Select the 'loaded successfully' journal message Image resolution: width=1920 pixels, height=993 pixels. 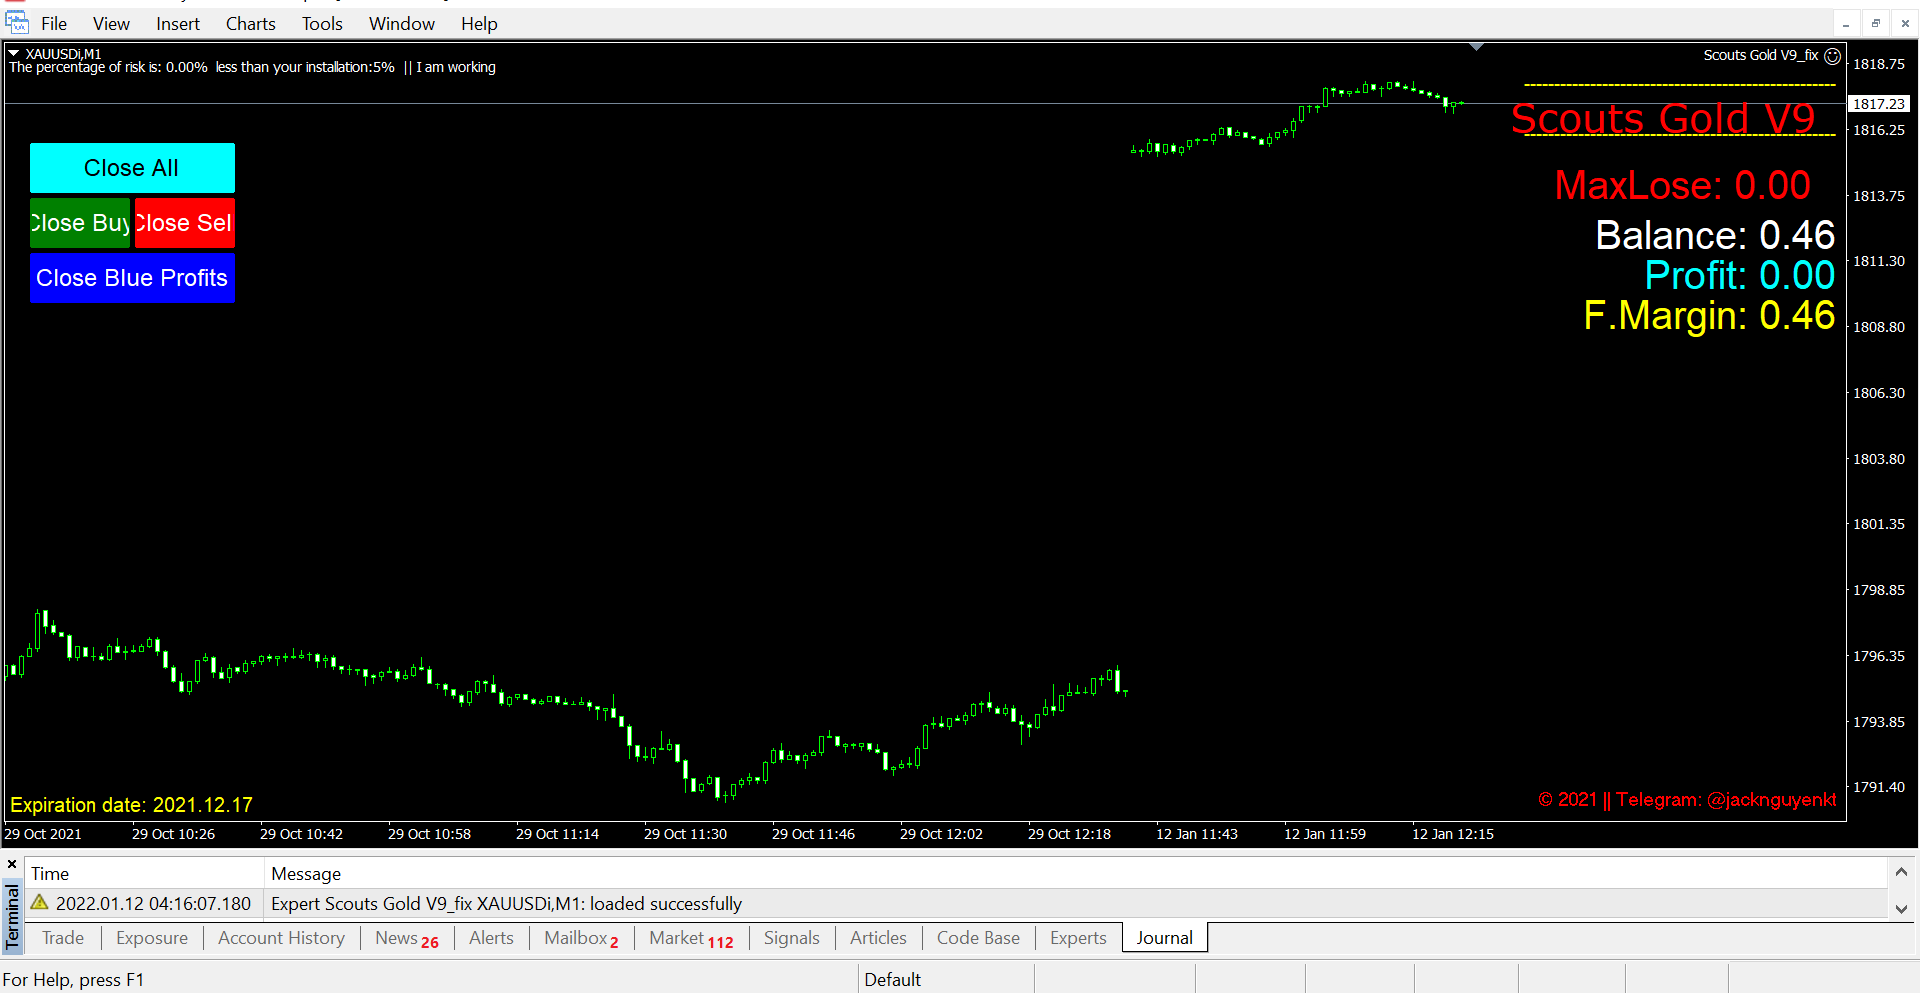(x=506, y=904)
